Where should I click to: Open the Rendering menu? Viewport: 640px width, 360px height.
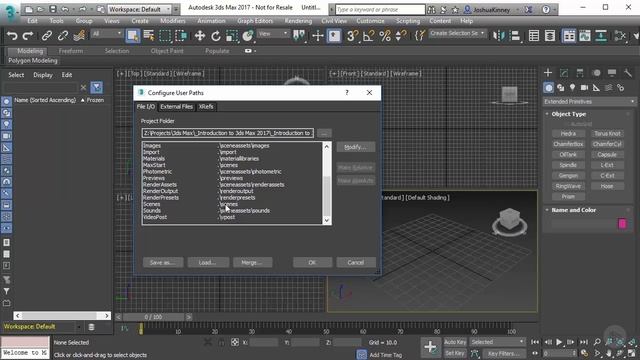pyautogui.click(x=298, y=21)
